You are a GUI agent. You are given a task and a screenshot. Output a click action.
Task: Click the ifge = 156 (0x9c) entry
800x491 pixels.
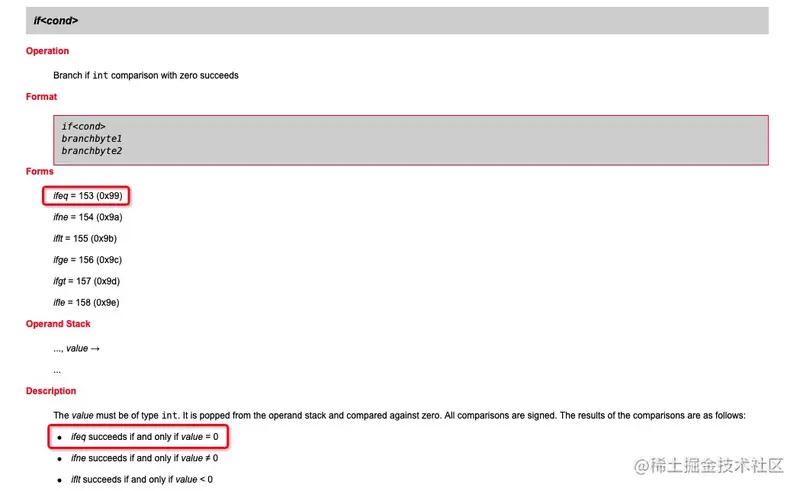click(x=87, y=260)
